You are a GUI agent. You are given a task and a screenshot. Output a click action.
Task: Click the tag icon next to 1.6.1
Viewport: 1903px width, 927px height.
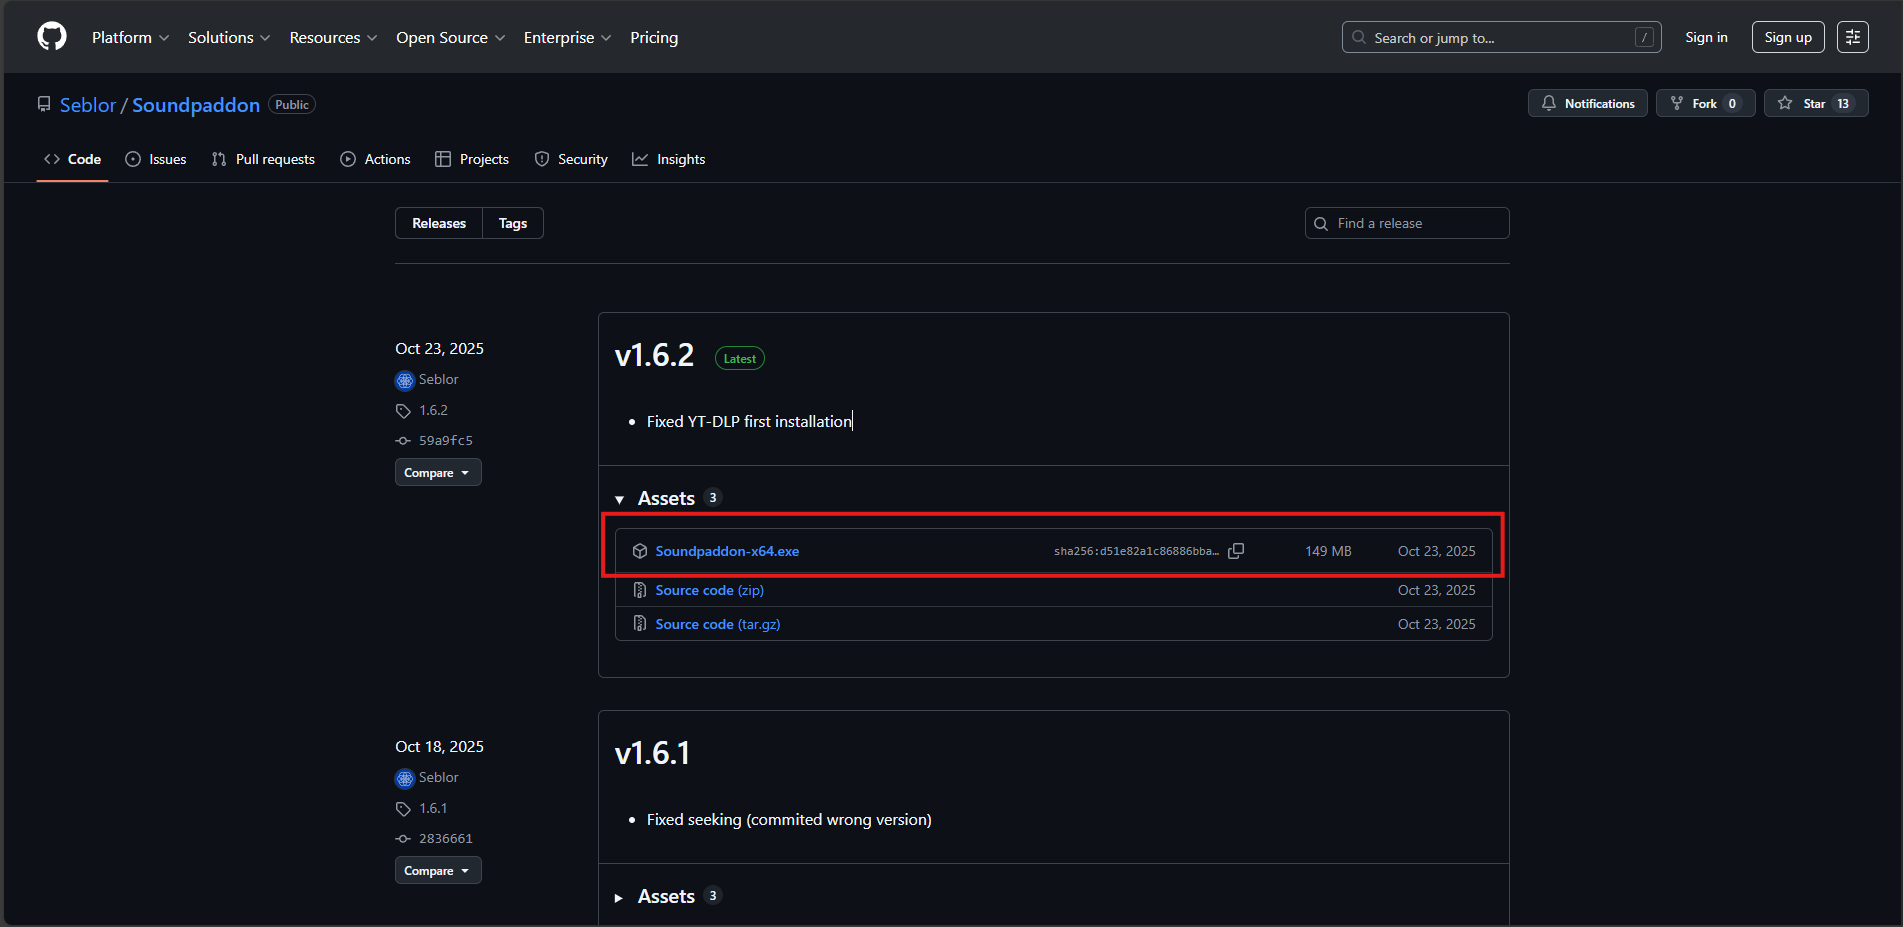point(403,809)
